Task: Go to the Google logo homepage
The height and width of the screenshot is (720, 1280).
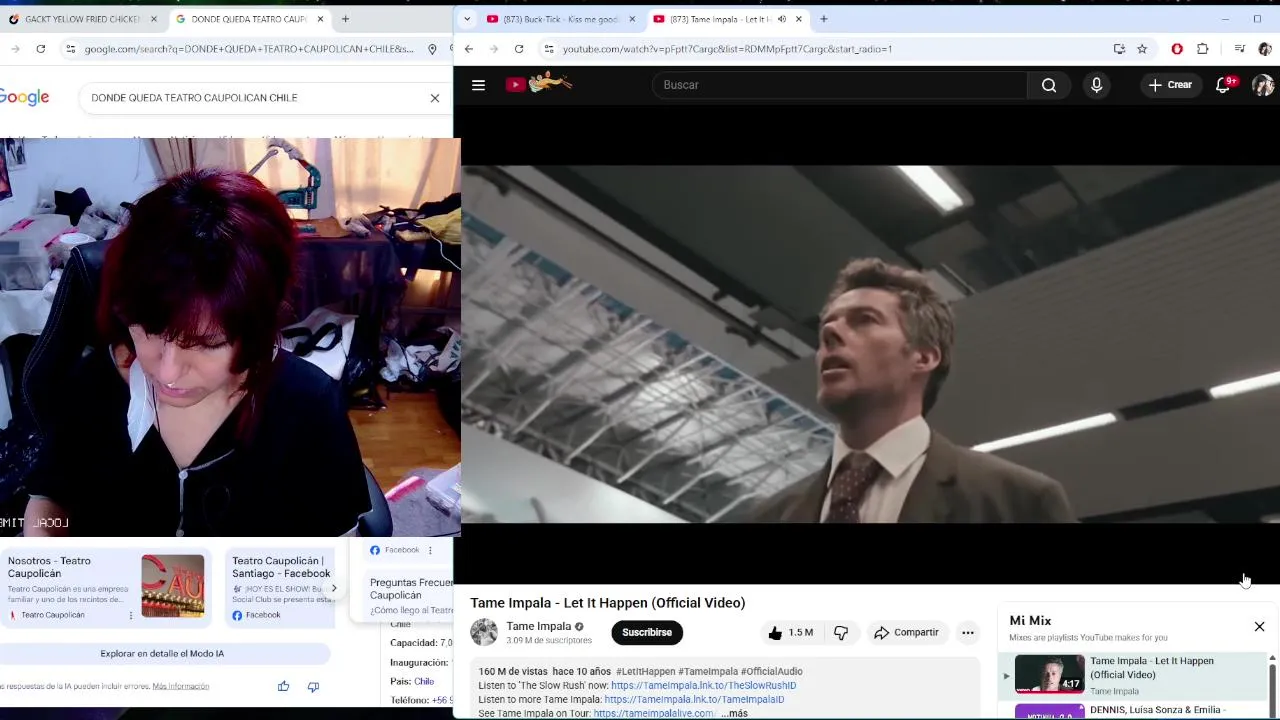Action: (24, 97)
